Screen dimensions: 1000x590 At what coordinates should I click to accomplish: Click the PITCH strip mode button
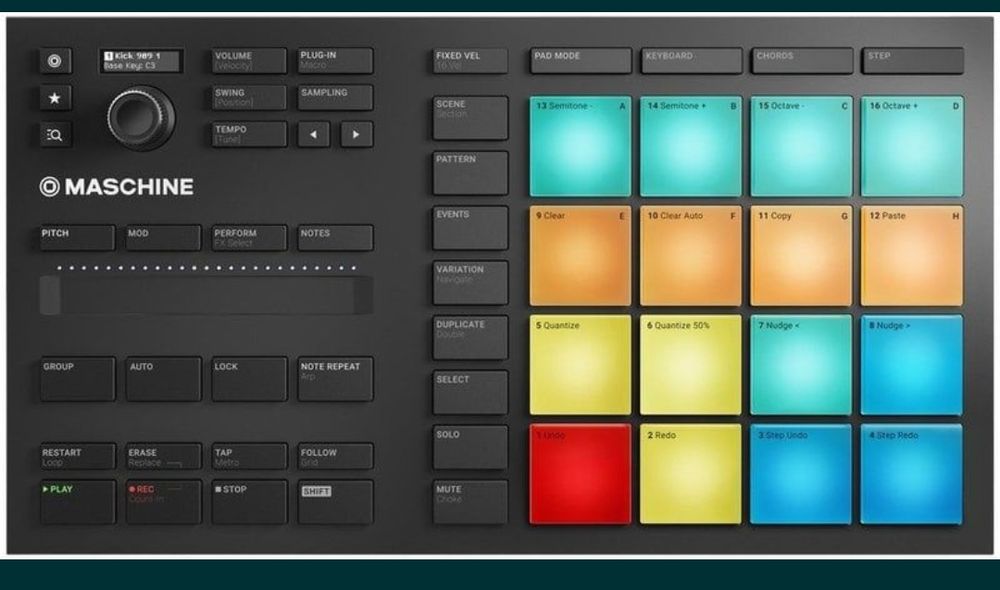[77, 238]
